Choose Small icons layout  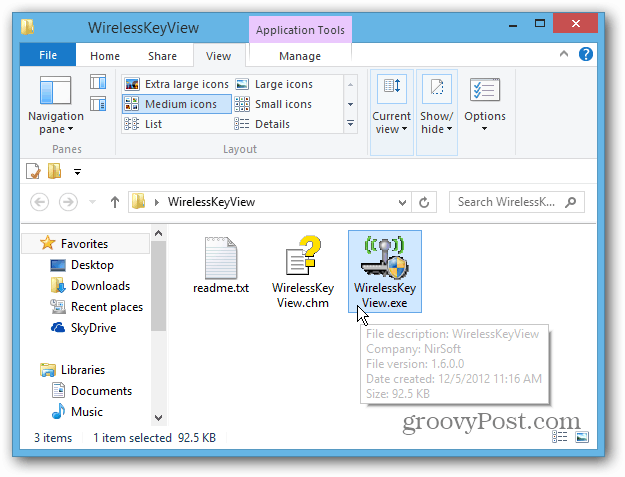[274, 104]
